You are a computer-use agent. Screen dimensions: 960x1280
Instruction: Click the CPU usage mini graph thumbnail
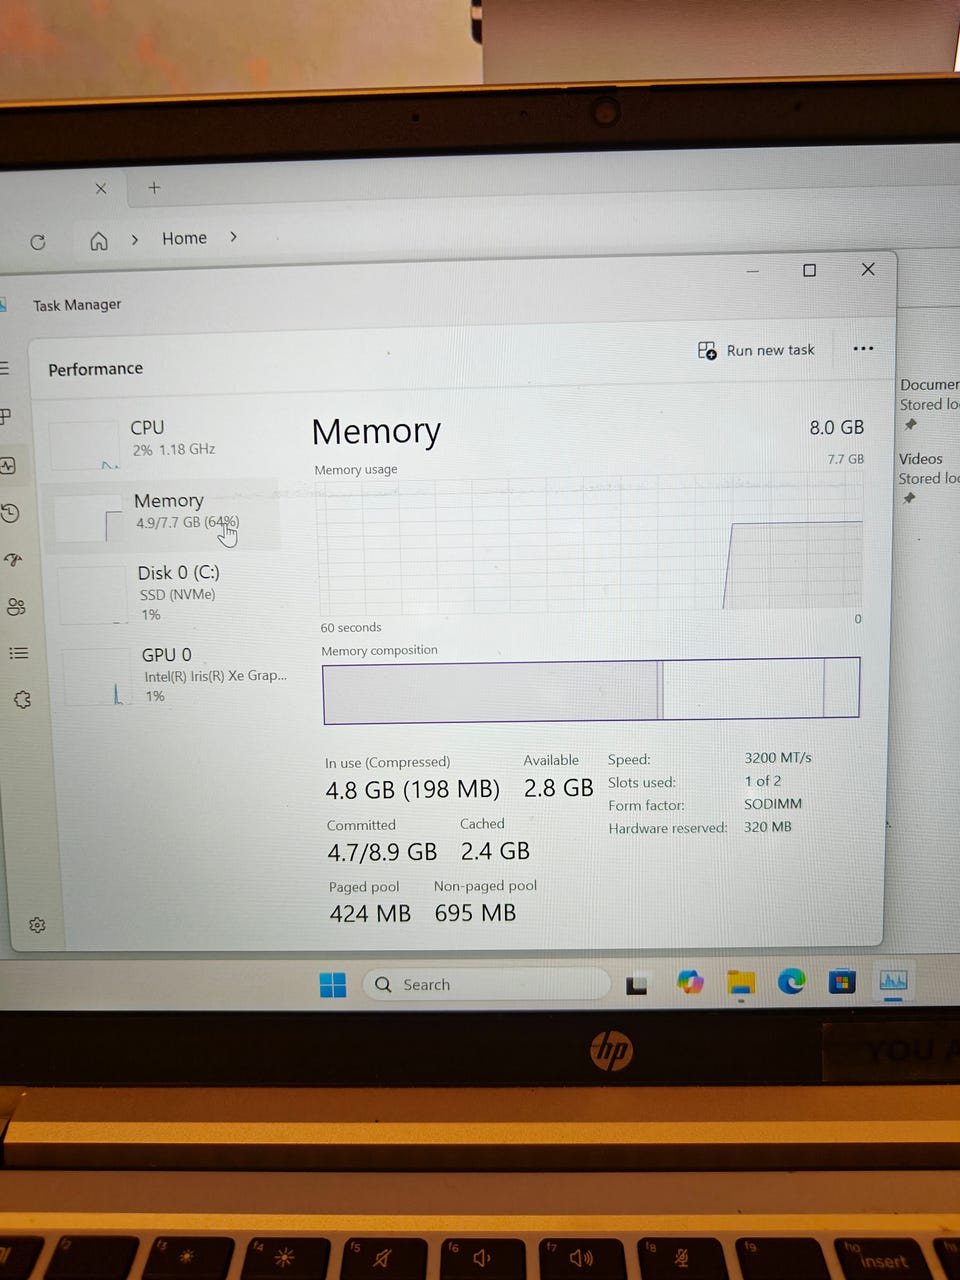(84, 446)
